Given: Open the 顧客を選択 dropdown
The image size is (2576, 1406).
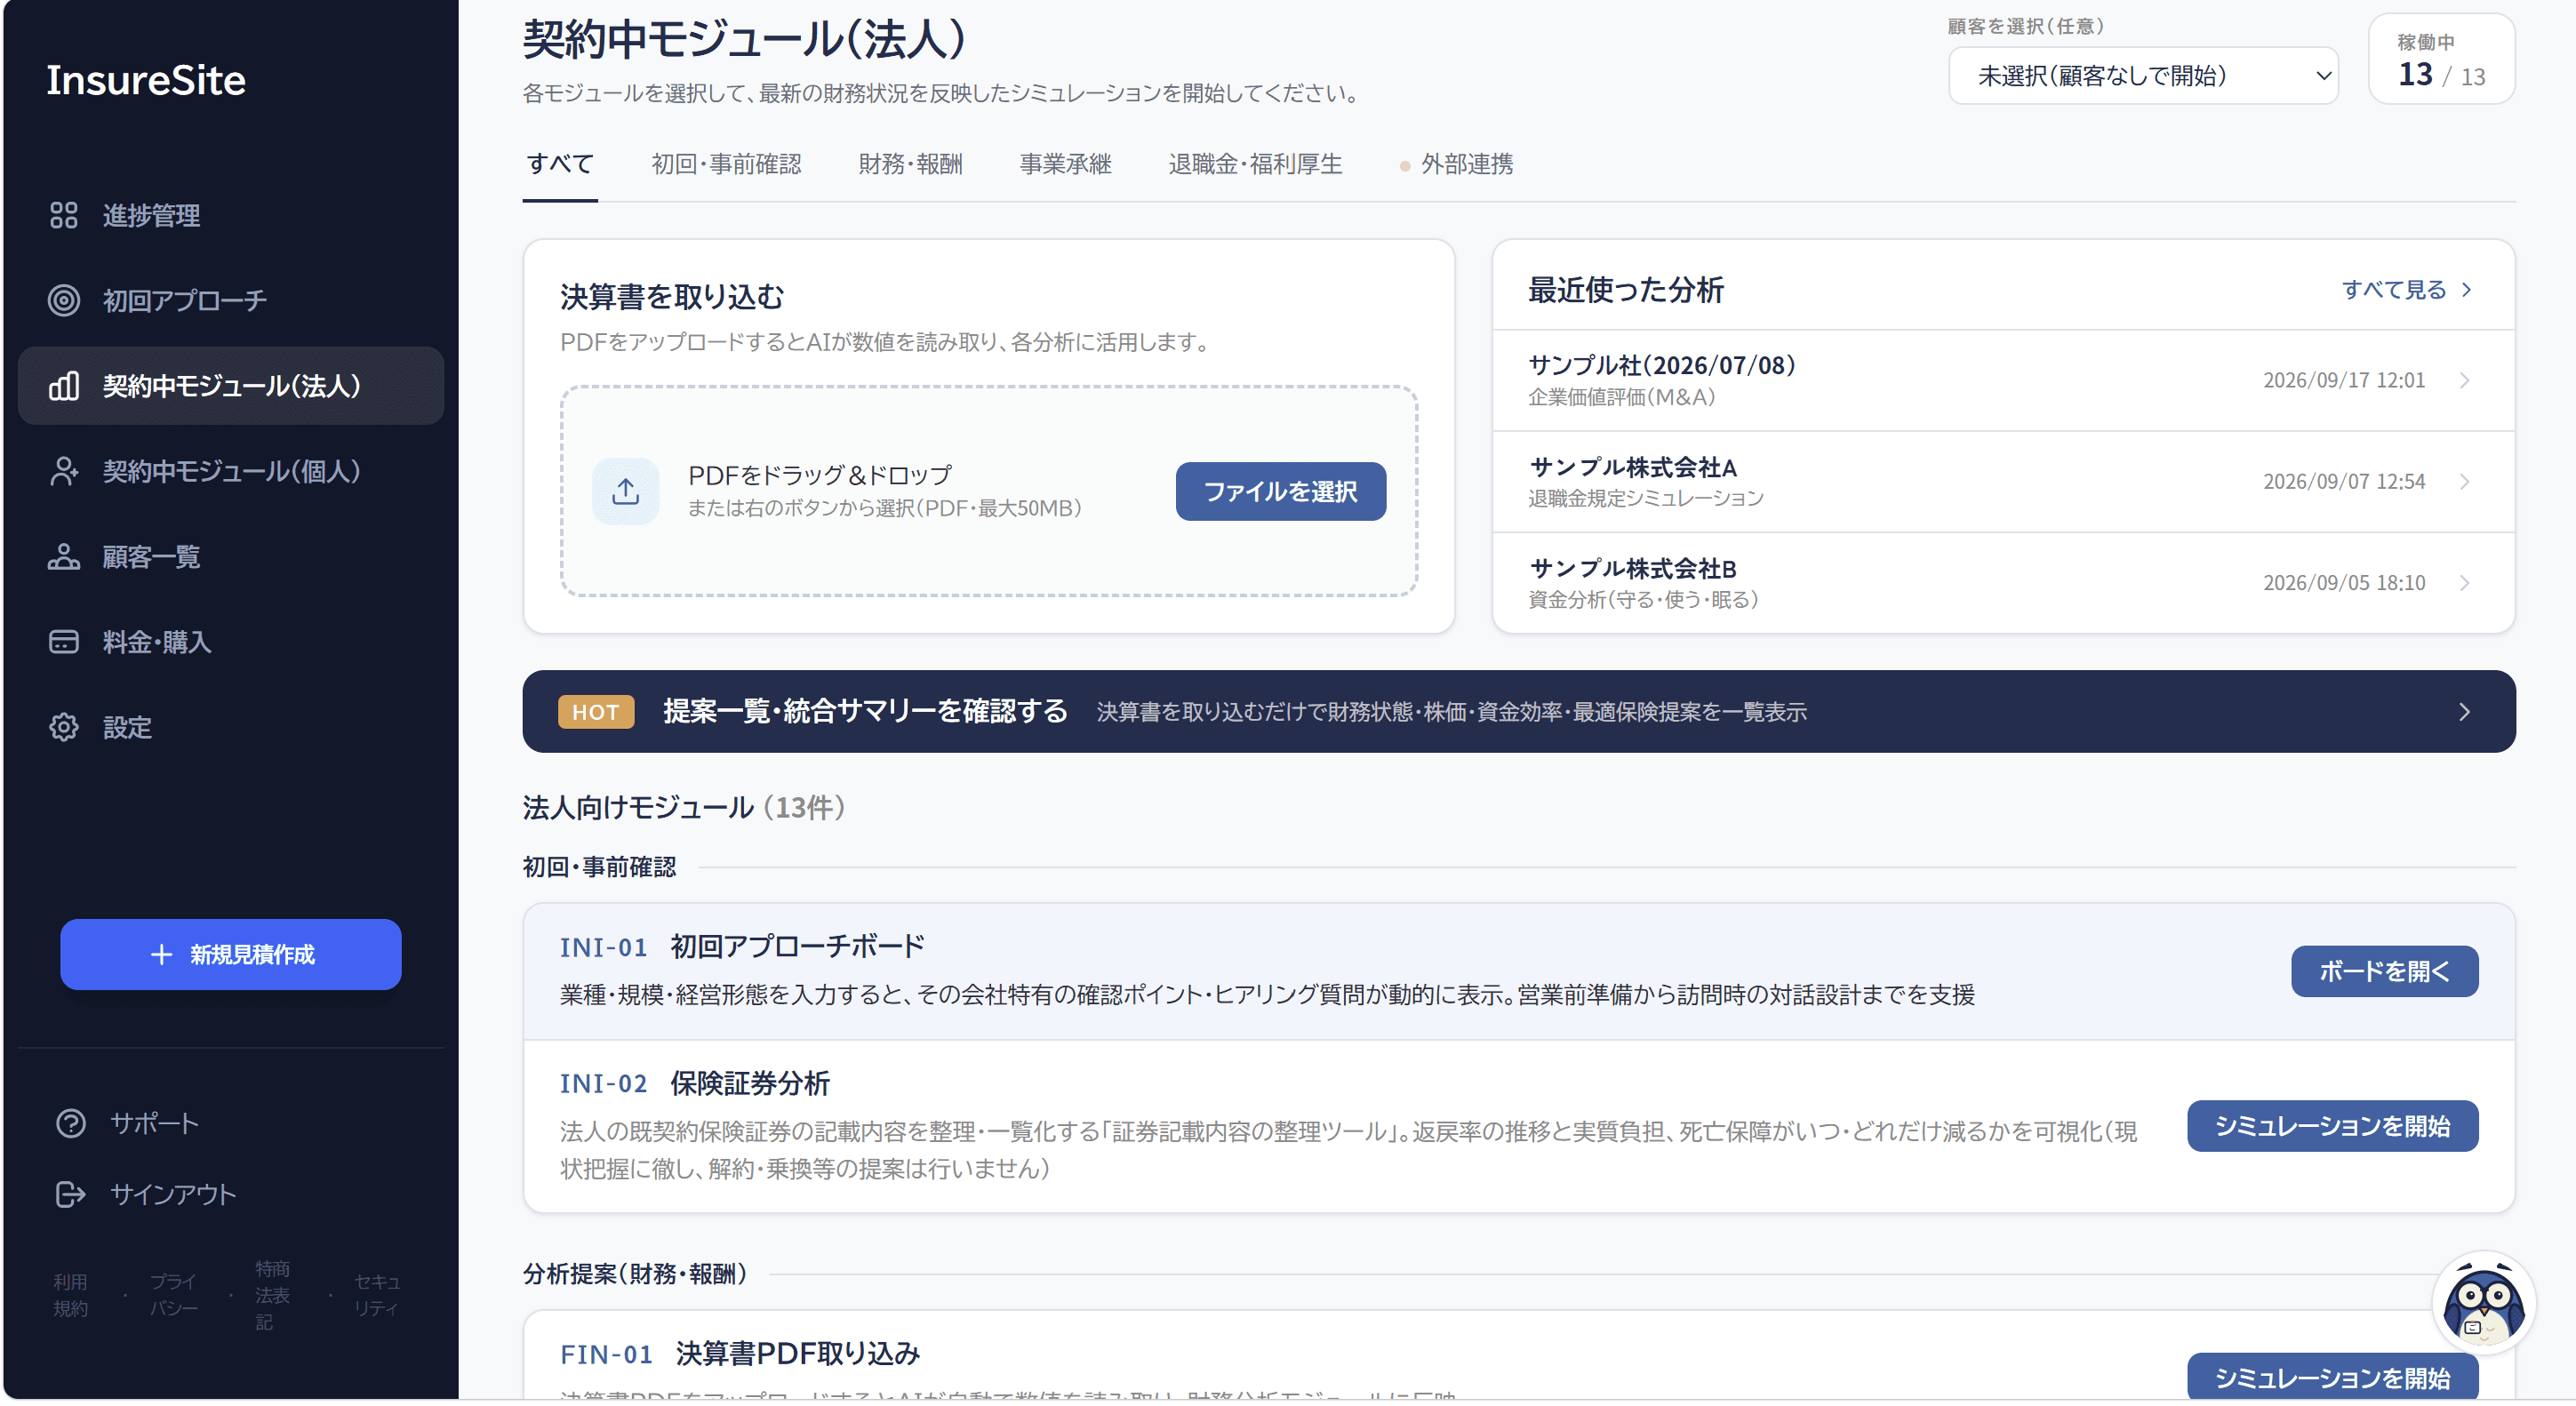Looking at the screenshot, I should coord(2143,76).
